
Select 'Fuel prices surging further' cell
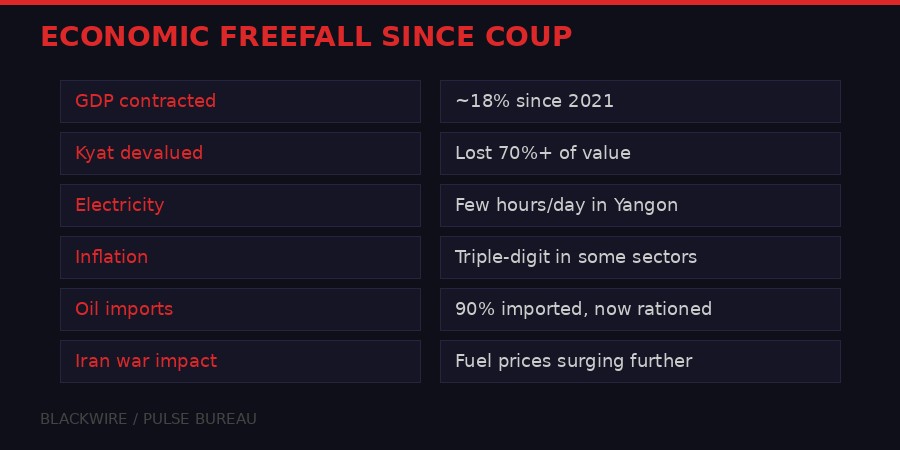coord(640,361)
